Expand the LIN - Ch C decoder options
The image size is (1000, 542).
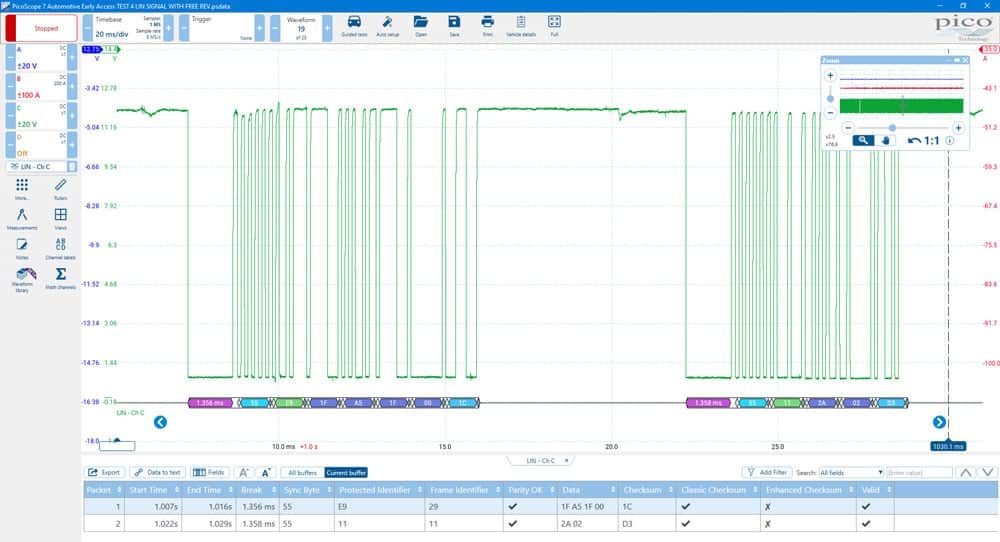[72, 166]
